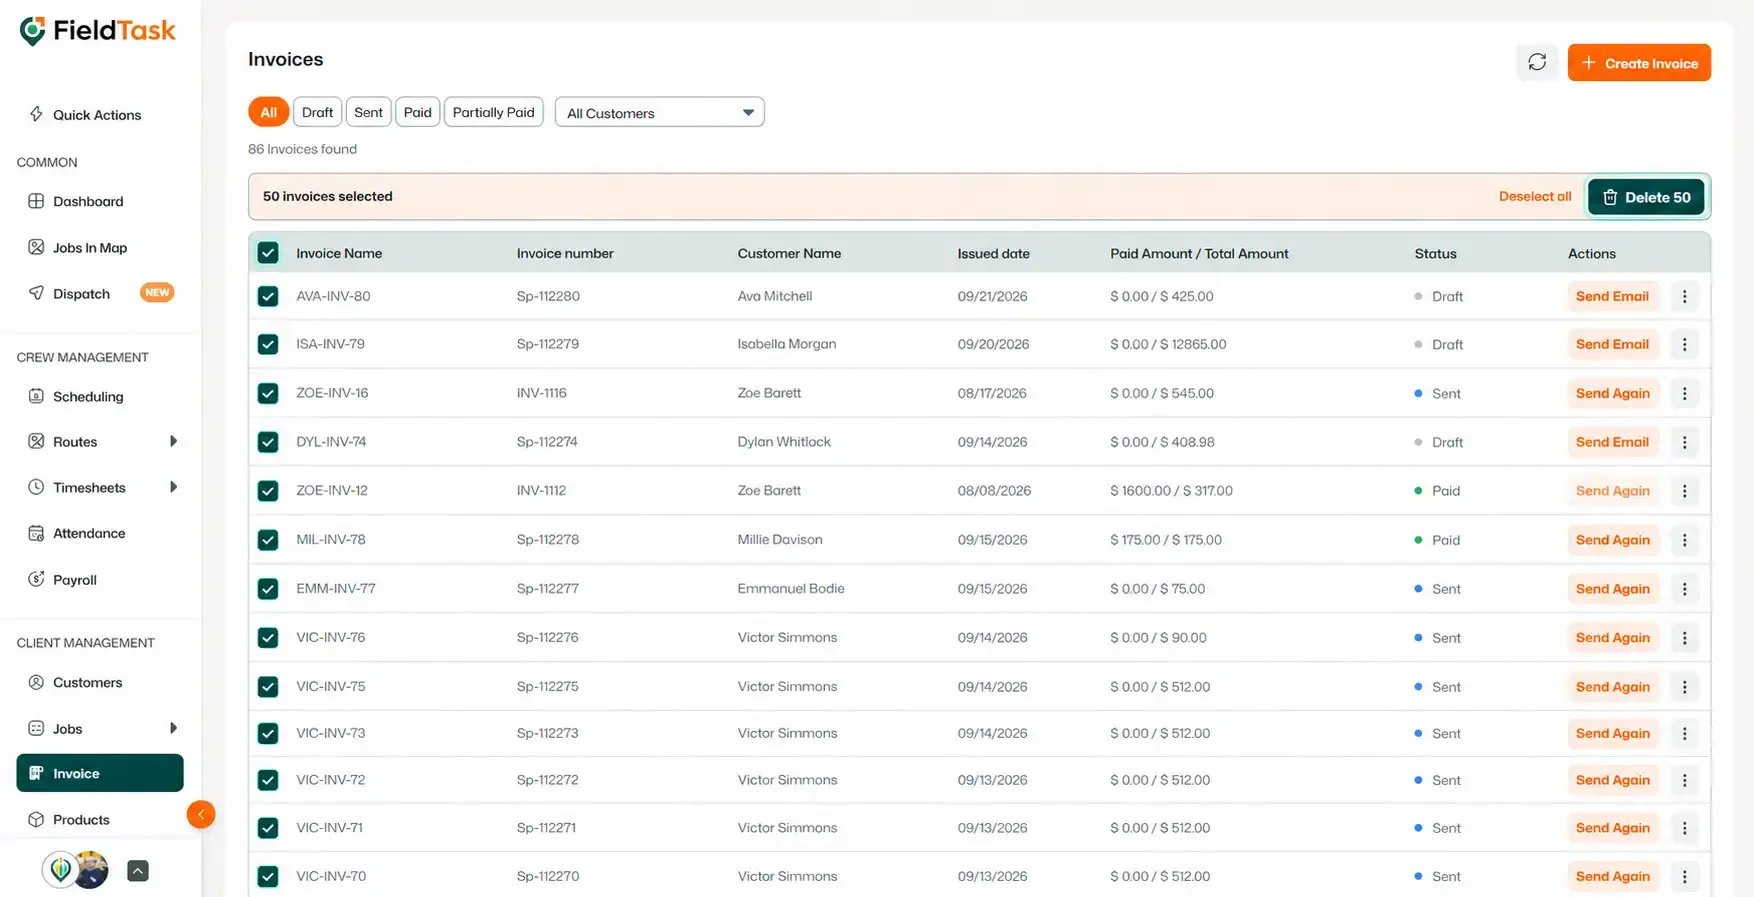Filter invoices by Sent
Viewport: 1754px width, 897px height.
point(368,112)
